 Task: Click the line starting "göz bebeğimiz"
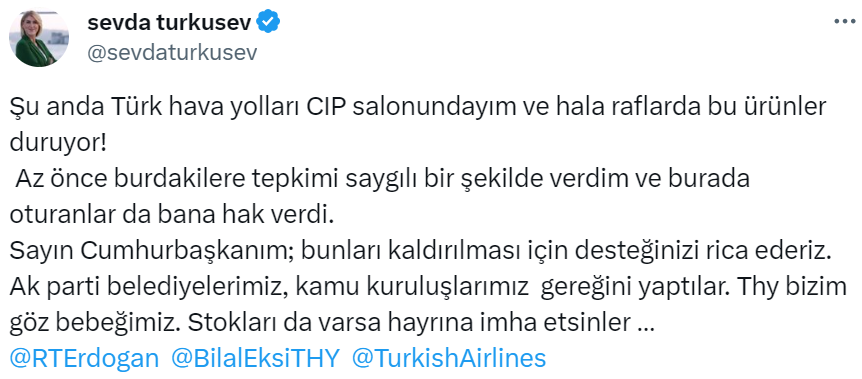point(332,323)
